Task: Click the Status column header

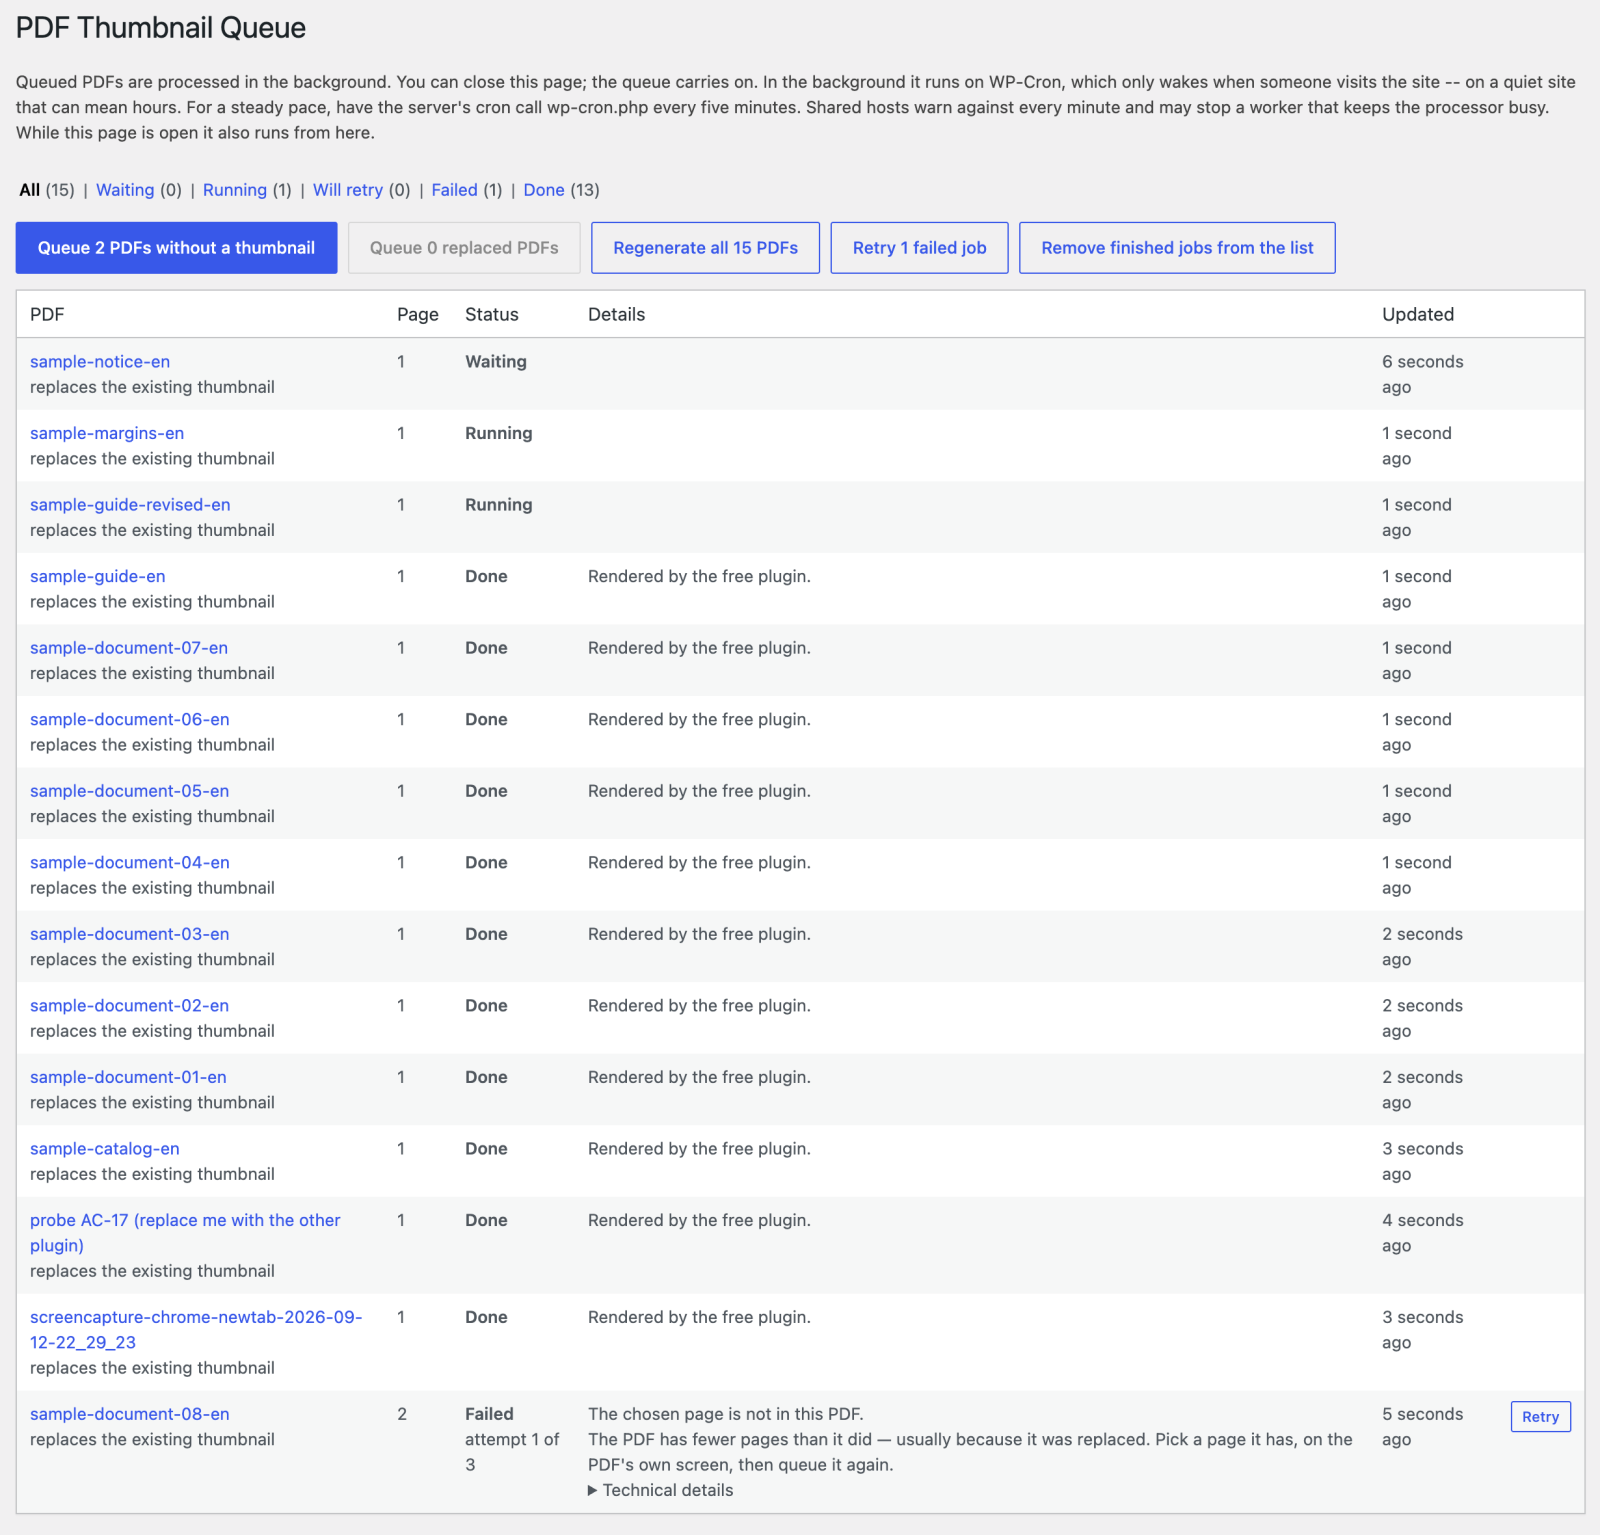Action: 492,315
